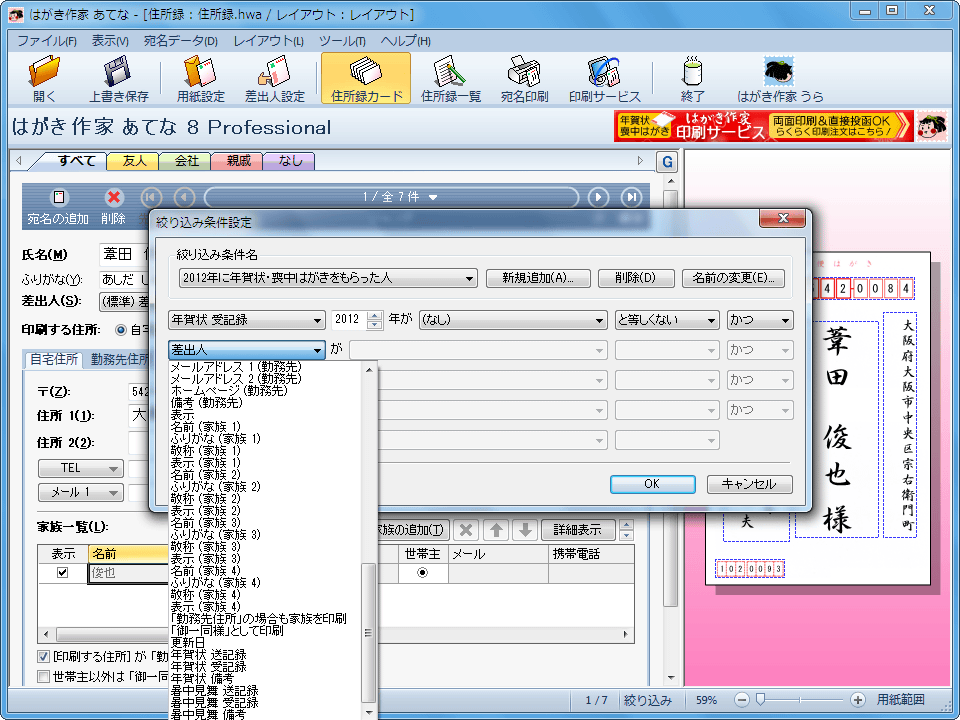The width and height of the screenshot is (960, 720).
Task: Open 住所録一覧 address list view
Action: (451, 78)
